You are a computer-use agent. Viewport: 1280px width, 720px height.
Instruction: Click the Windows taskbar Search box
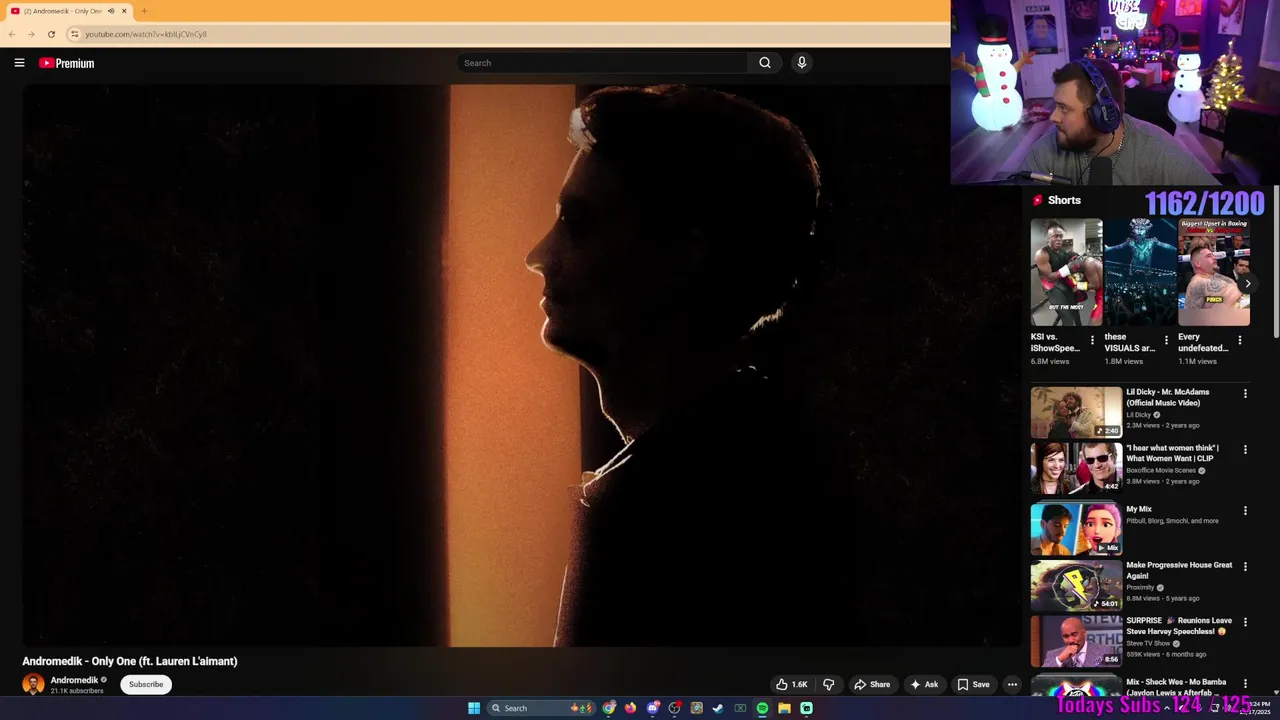(x=541, y=708)
